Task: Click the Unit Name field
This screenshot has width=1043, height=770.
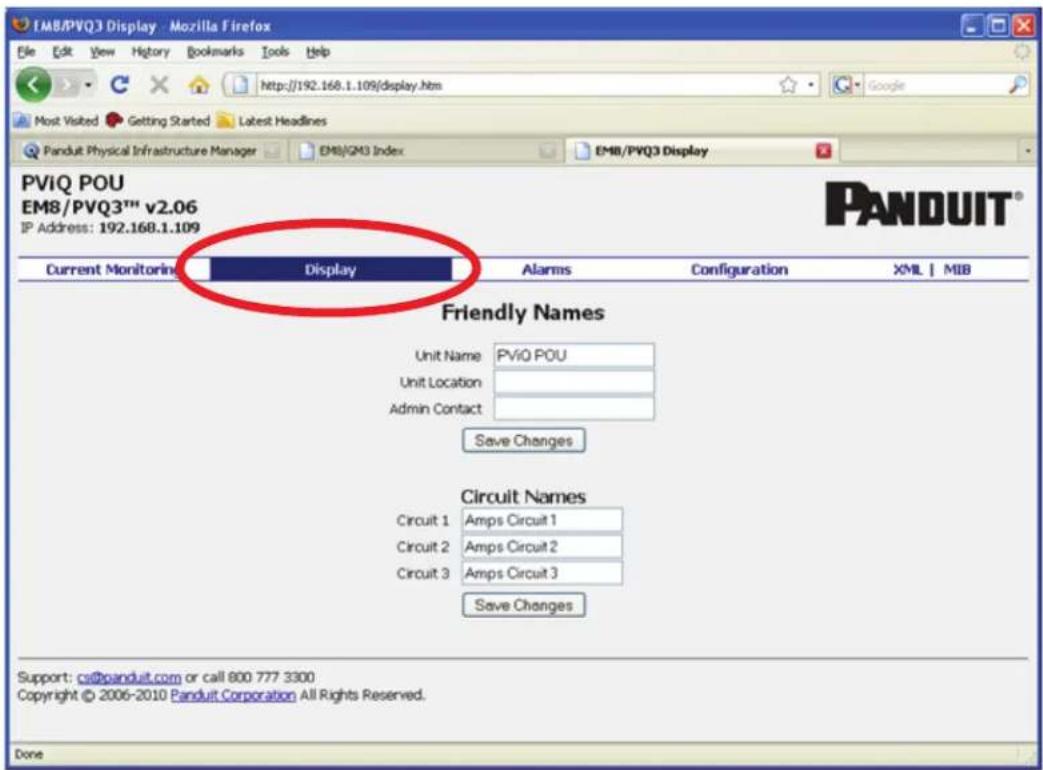Action: pyautogui.click(x=573, y=355)
